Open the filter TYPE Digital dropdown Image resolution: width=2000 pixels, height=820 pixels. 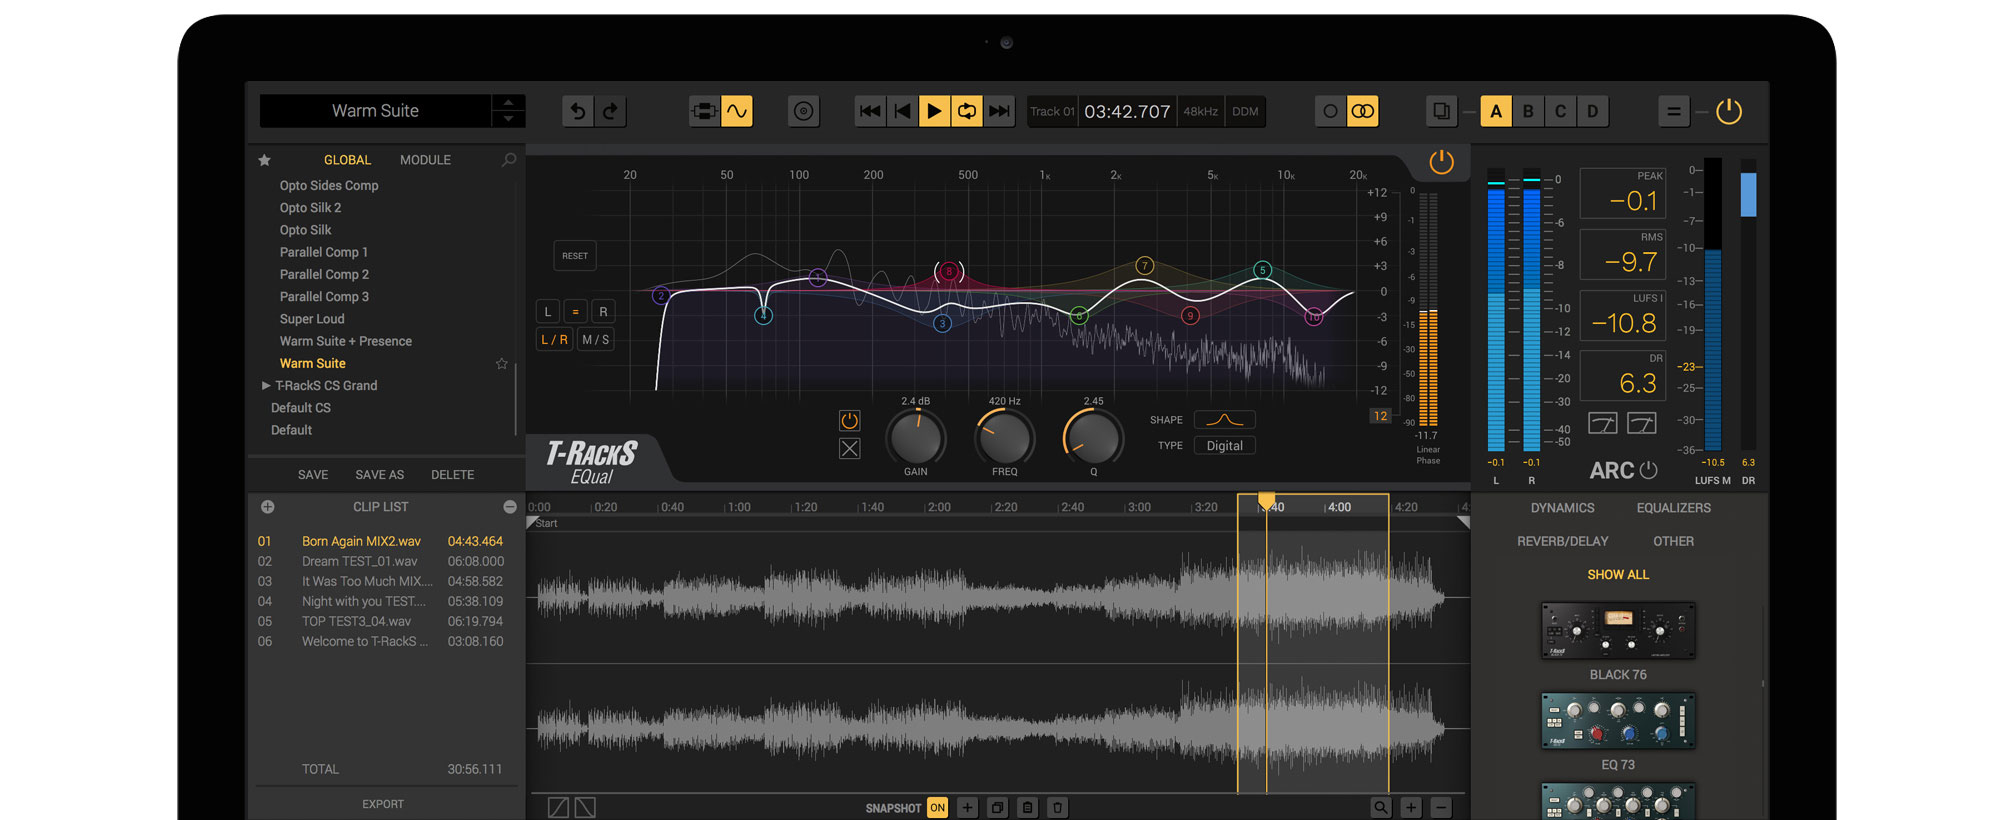click(1224, 446)
